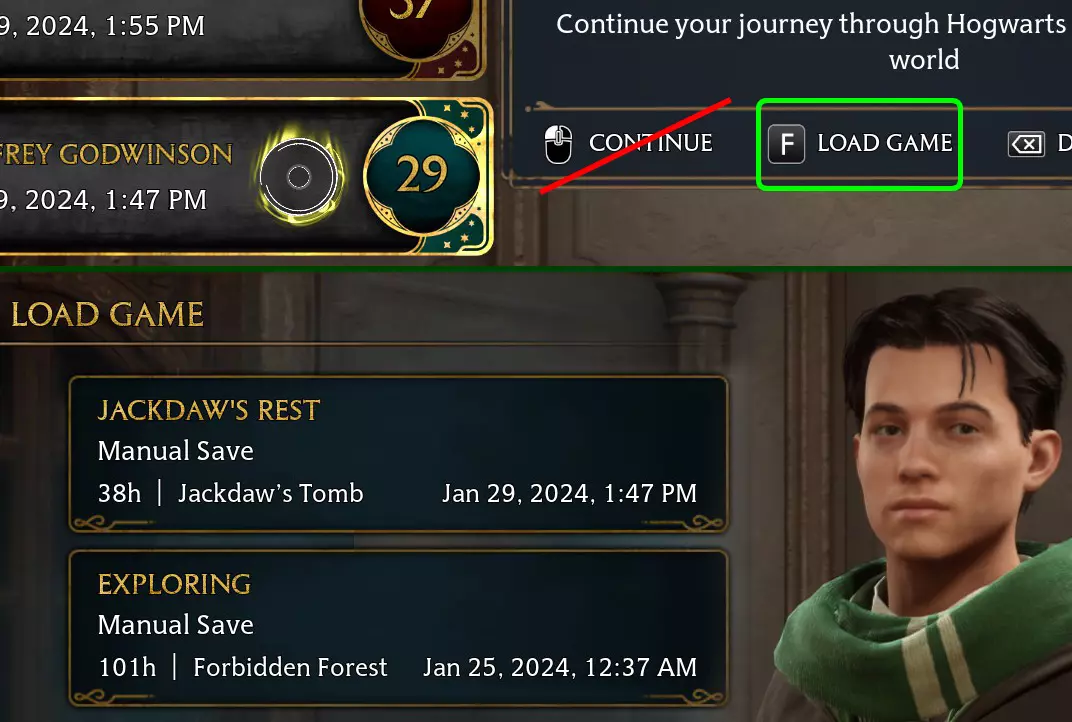Click the Jan 29, 2024, 1:47 PM save date
1072x722 pixels.
(x=570, y=493)
